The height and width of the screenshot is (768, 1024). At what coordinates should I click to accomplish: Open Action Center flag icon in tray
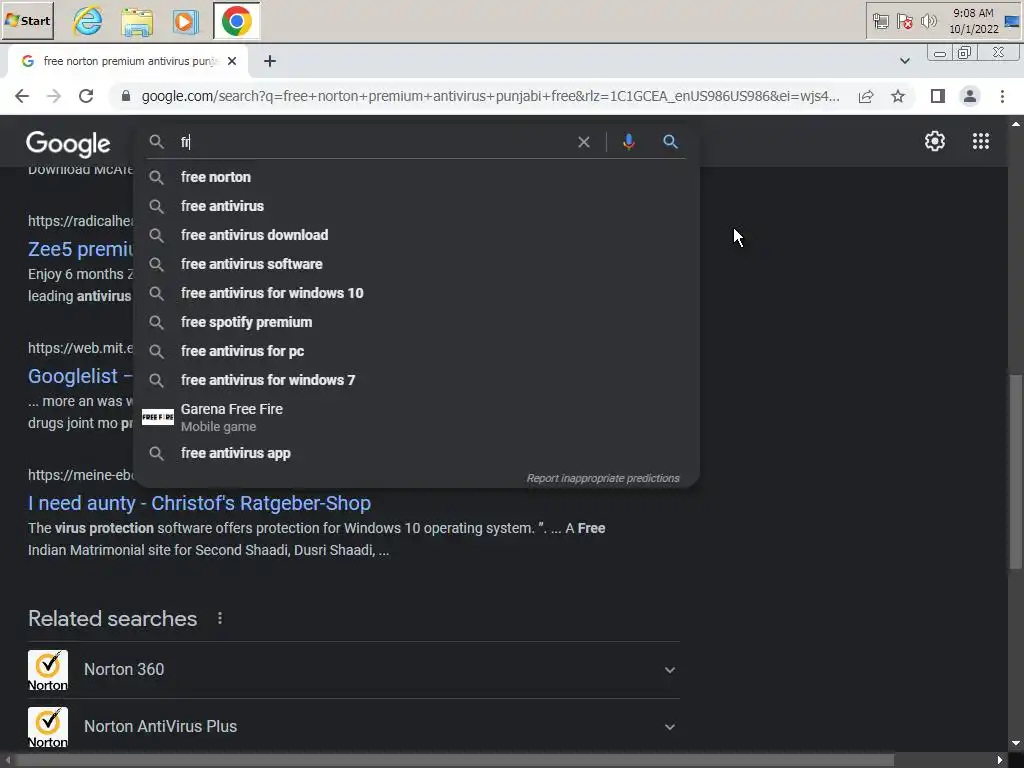pos(904,22)
